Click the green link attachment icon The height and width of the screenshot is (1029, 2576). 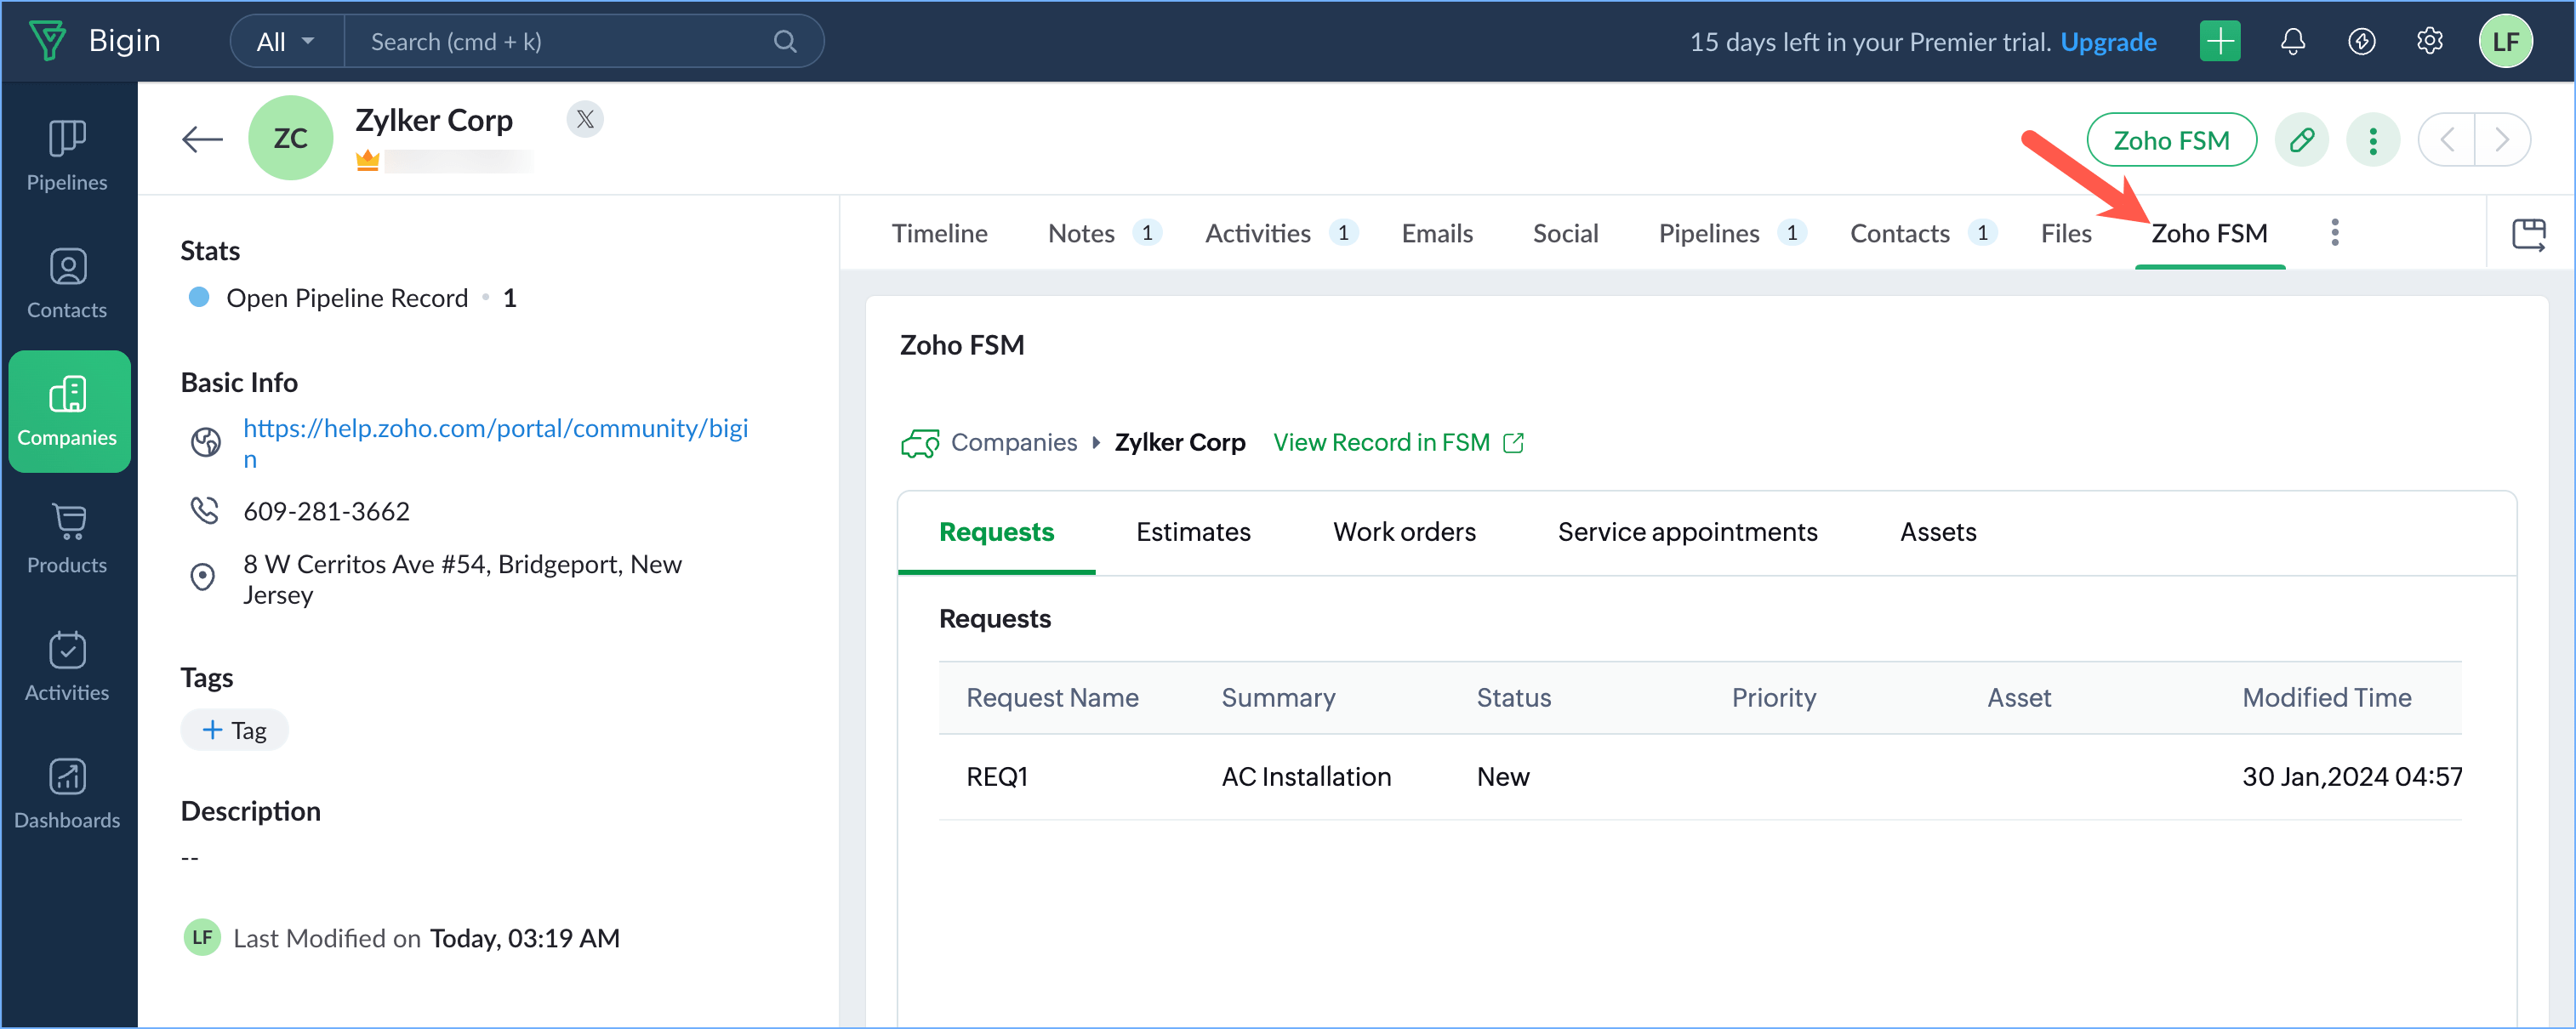tap(2301, 139)
